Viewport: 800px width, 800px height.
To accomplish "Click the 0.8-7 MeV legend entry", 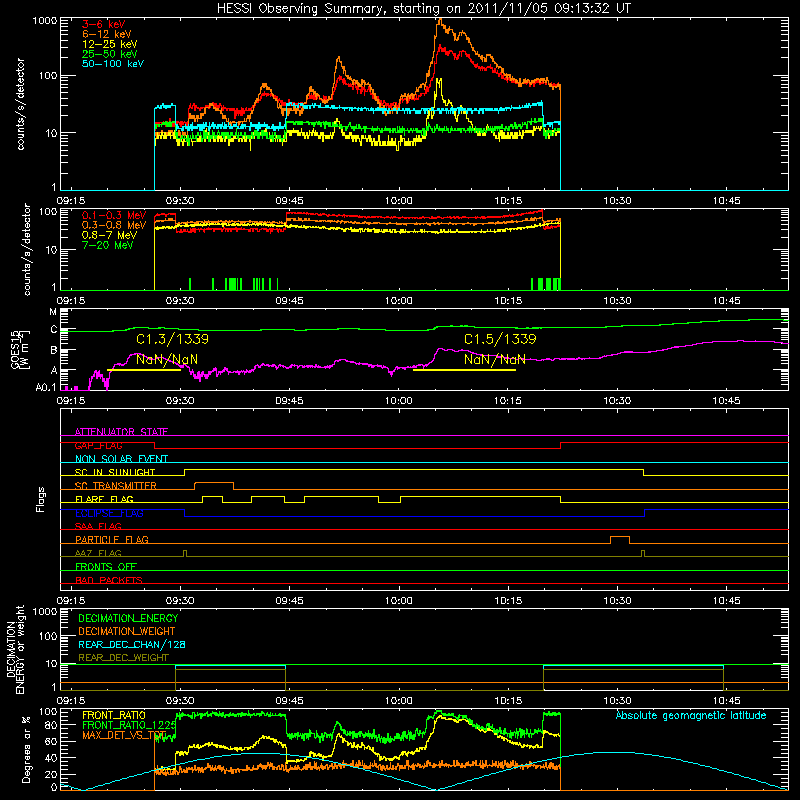I will [x=110, y=235].
